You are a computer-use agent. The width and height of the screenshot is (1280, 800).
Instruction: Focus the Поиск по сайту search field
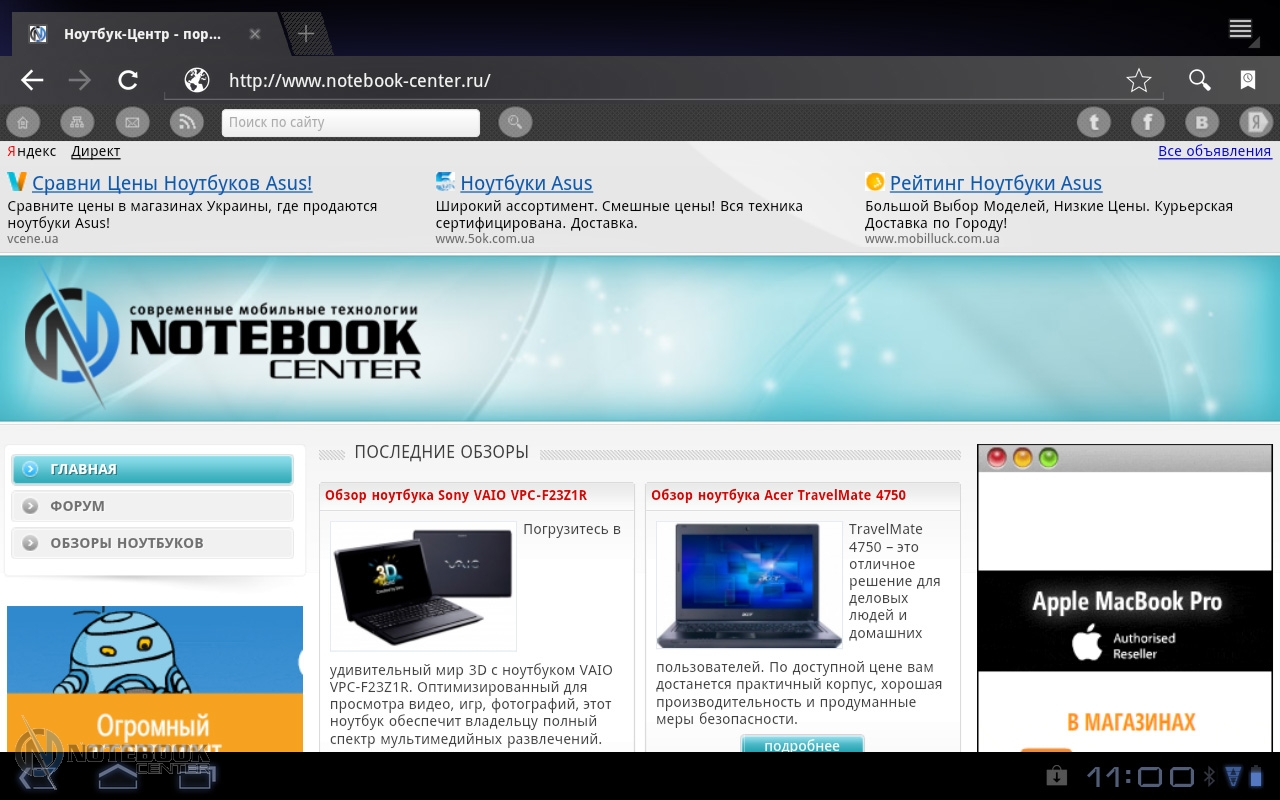[x=351, y=122]
